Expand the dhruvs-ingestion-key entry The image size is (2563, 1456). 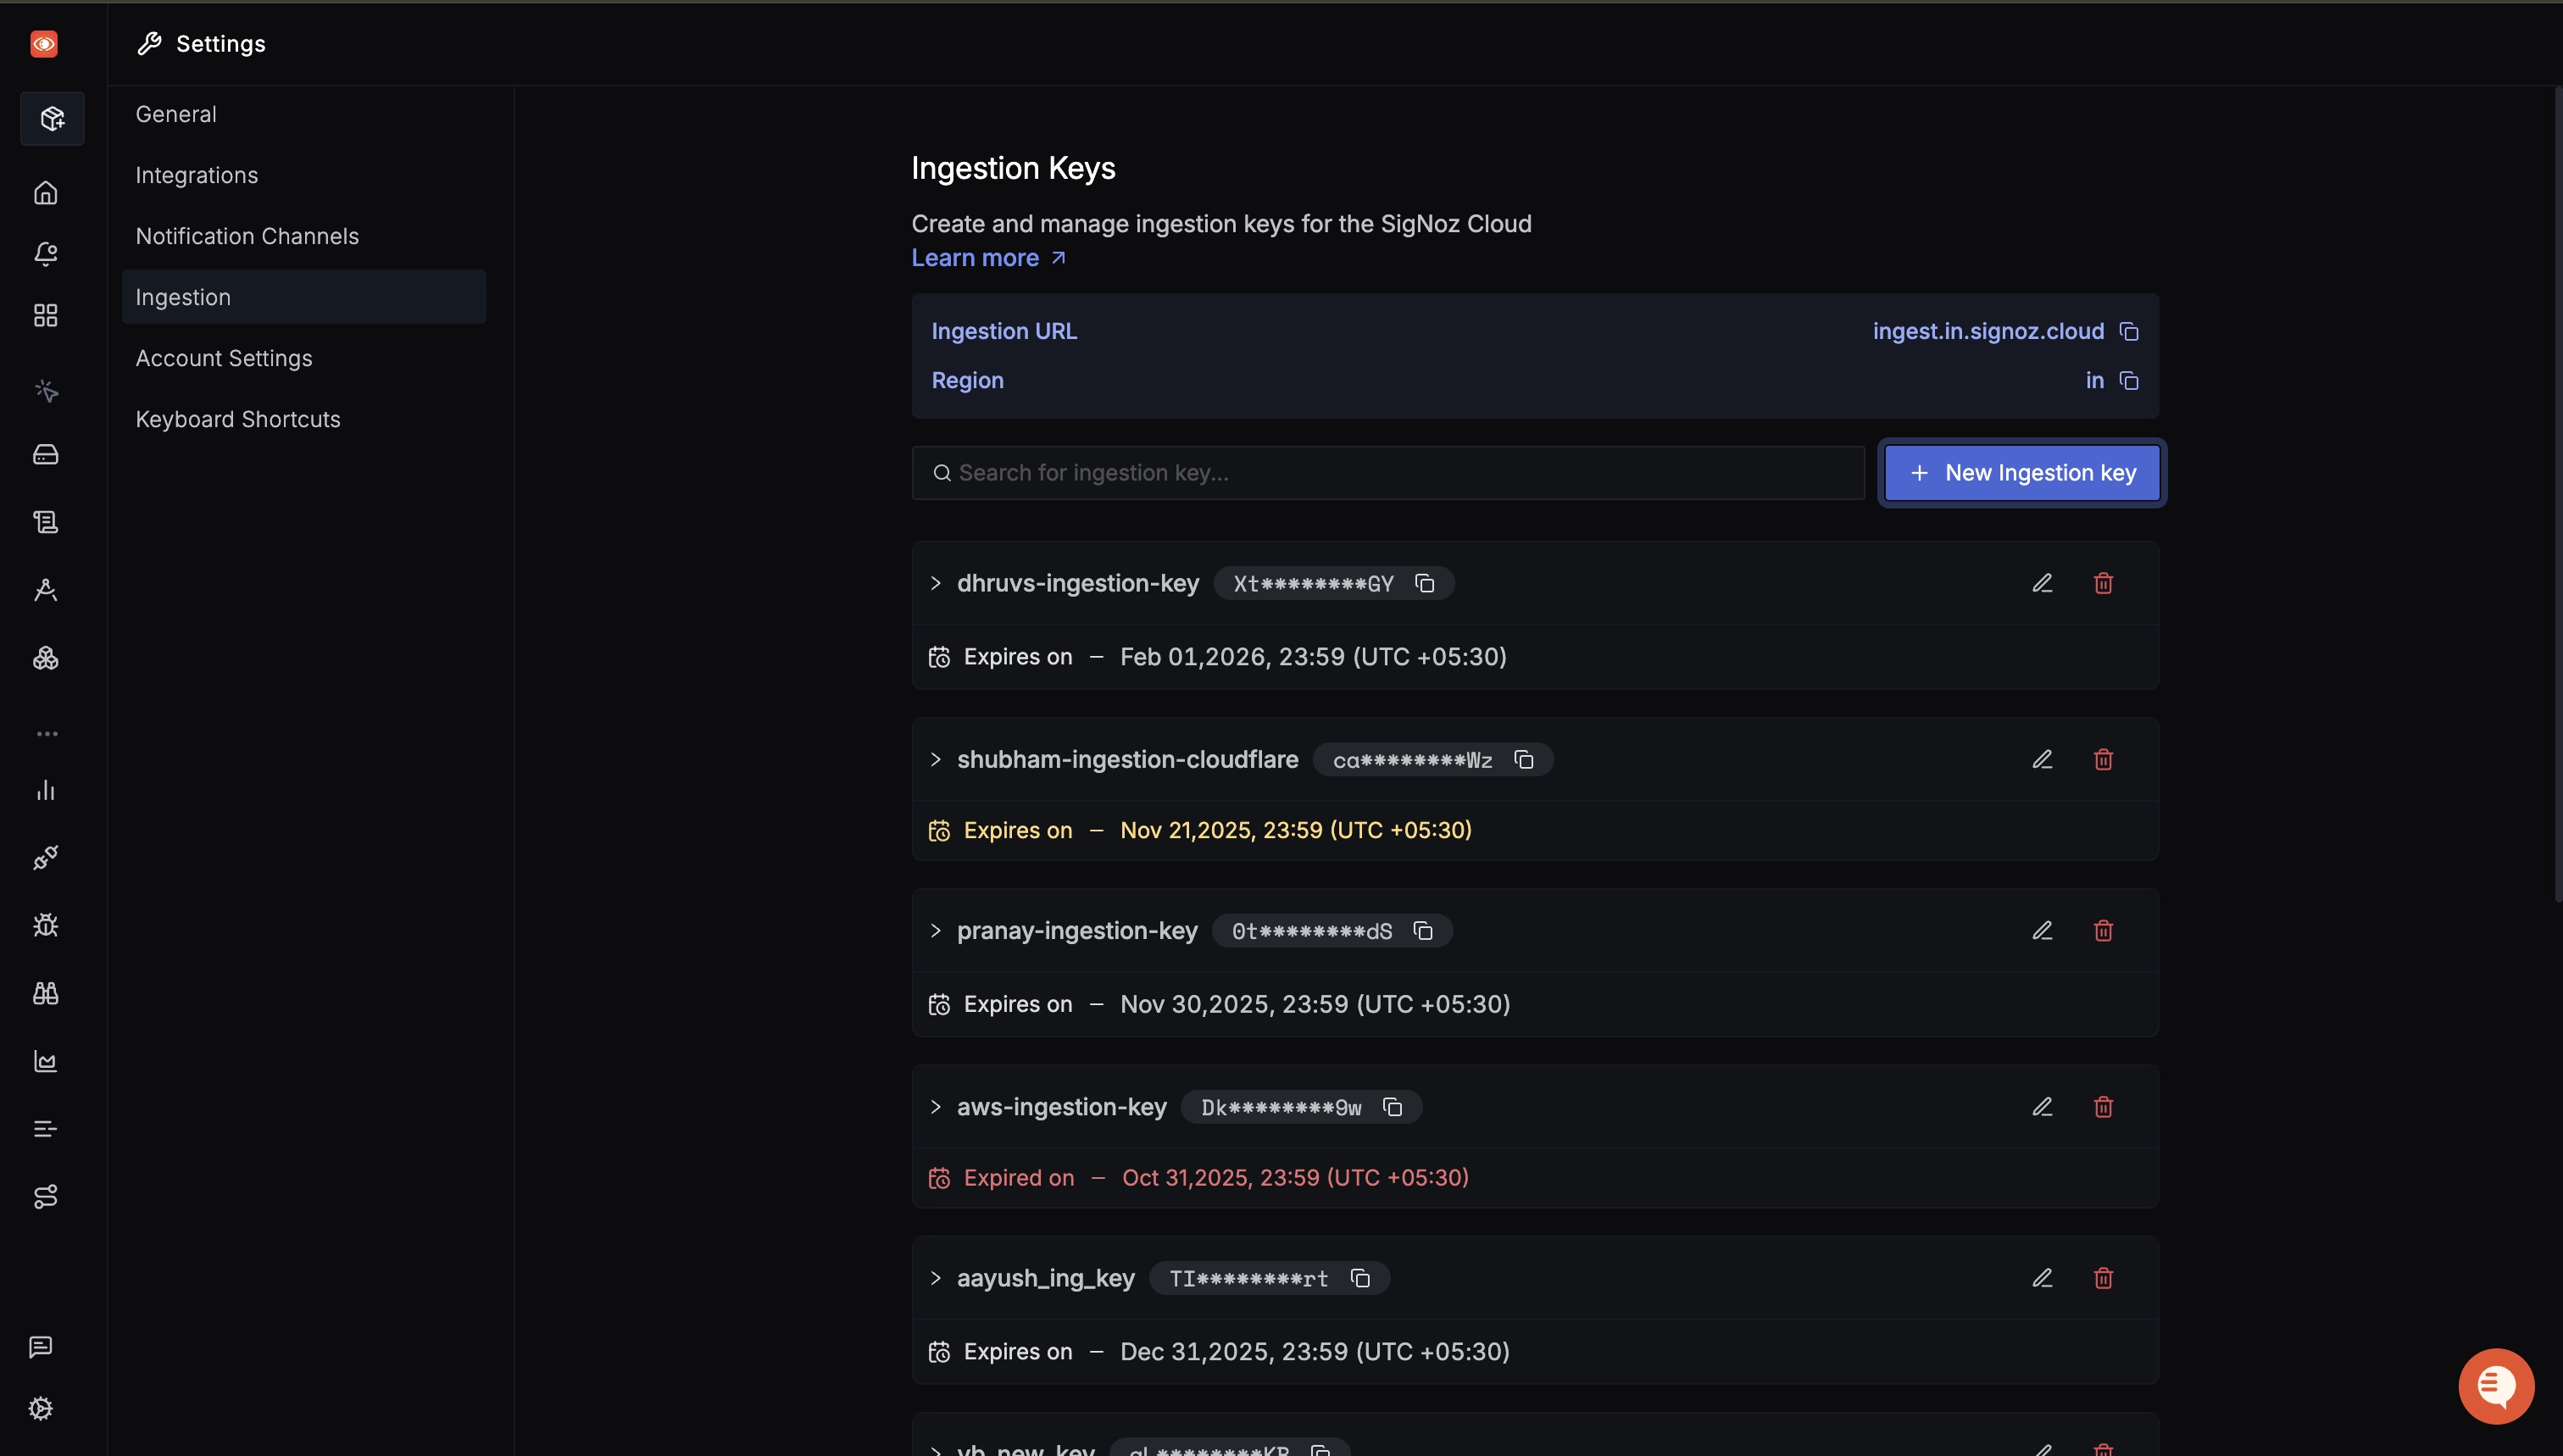click(x=935, y=583)
